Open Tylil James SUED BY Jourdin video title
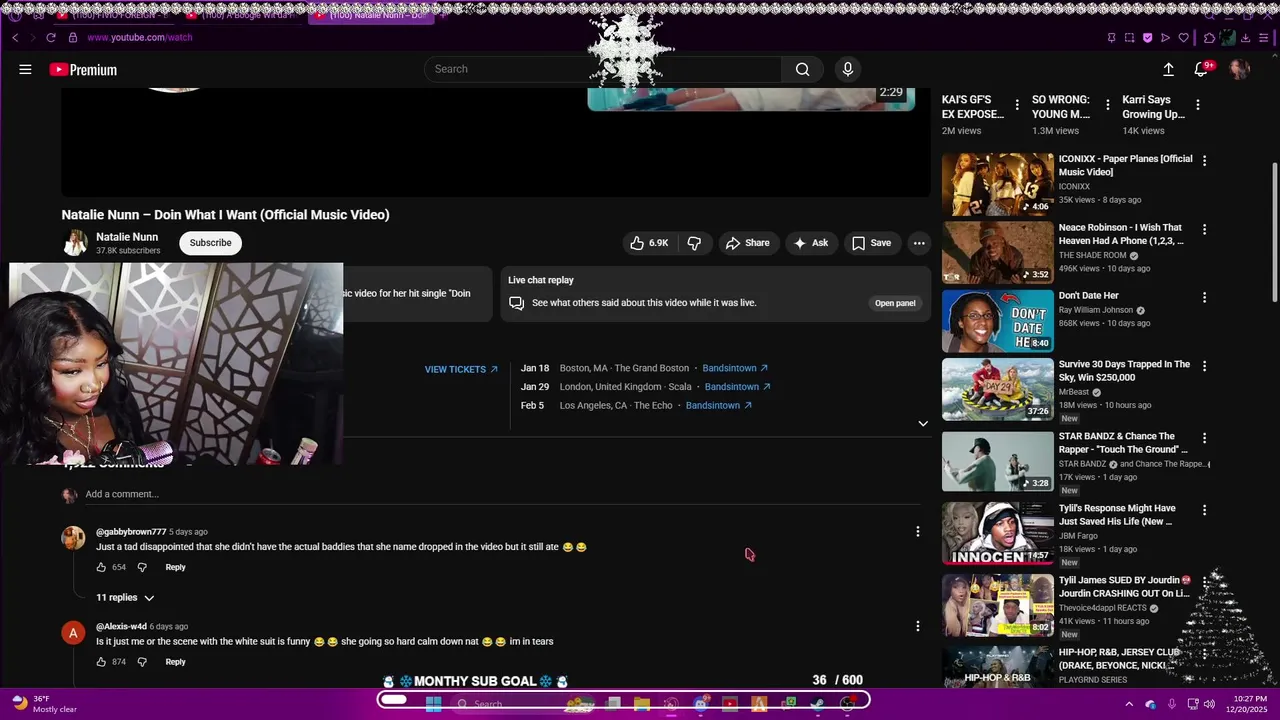This screenshot has width=1280, height=720. pyautogui.click(x=1125, y=587)
